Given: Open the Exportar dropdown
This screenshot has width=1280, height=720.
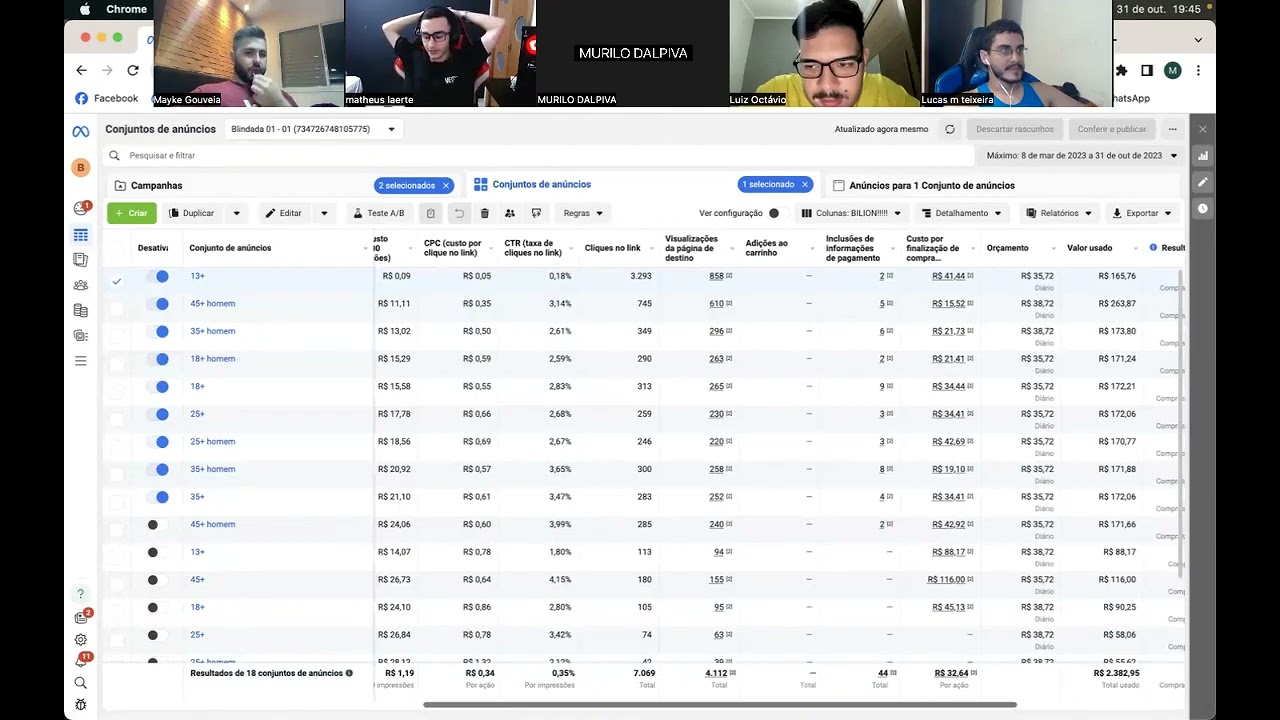Looking at the screenshot, I should pos(1142,213).
